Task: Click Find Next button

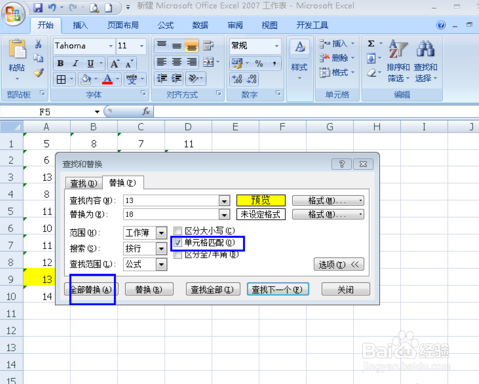Action: [278, 289]
